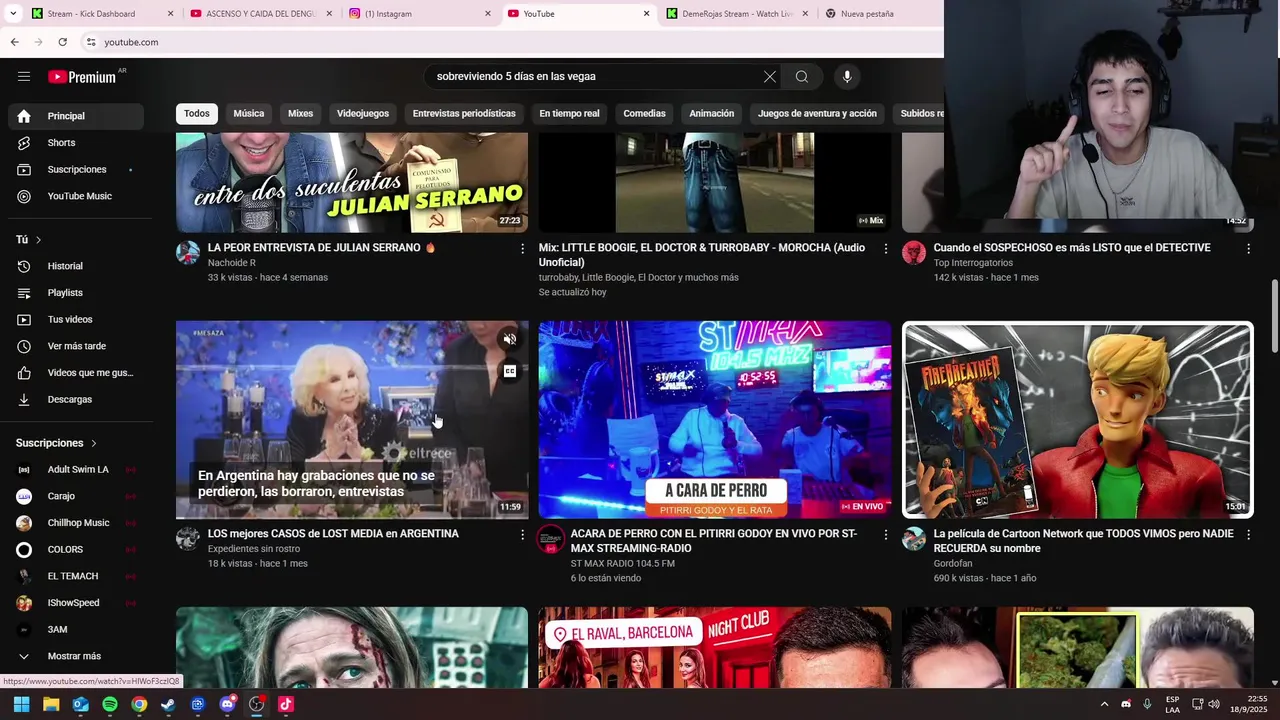Switch to DemeRojas Stream browser tab
Viewport: 1280px width, 720px height.
coord(738,14)
